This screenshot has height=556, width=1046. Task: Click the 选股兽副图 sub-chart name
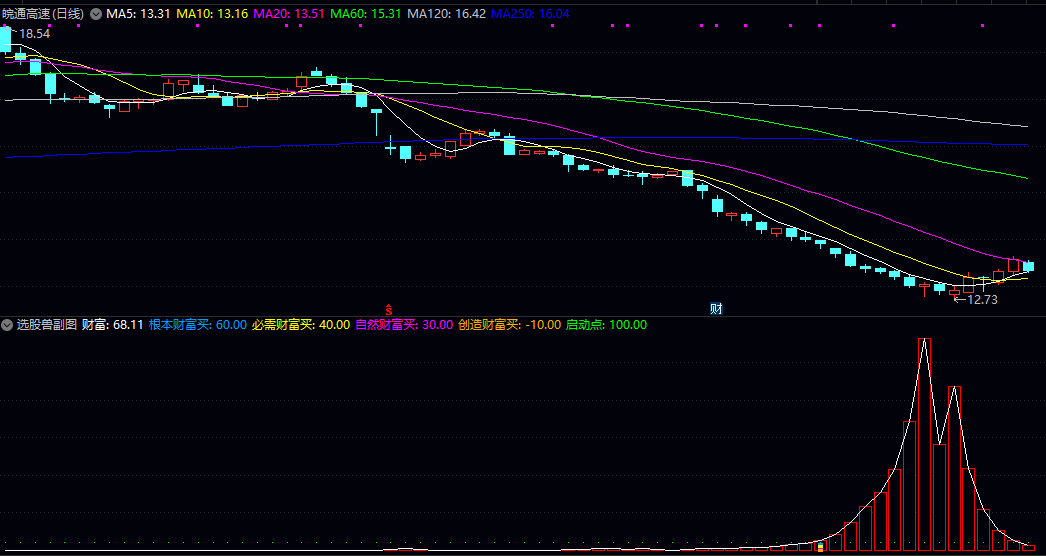point(46,325)
